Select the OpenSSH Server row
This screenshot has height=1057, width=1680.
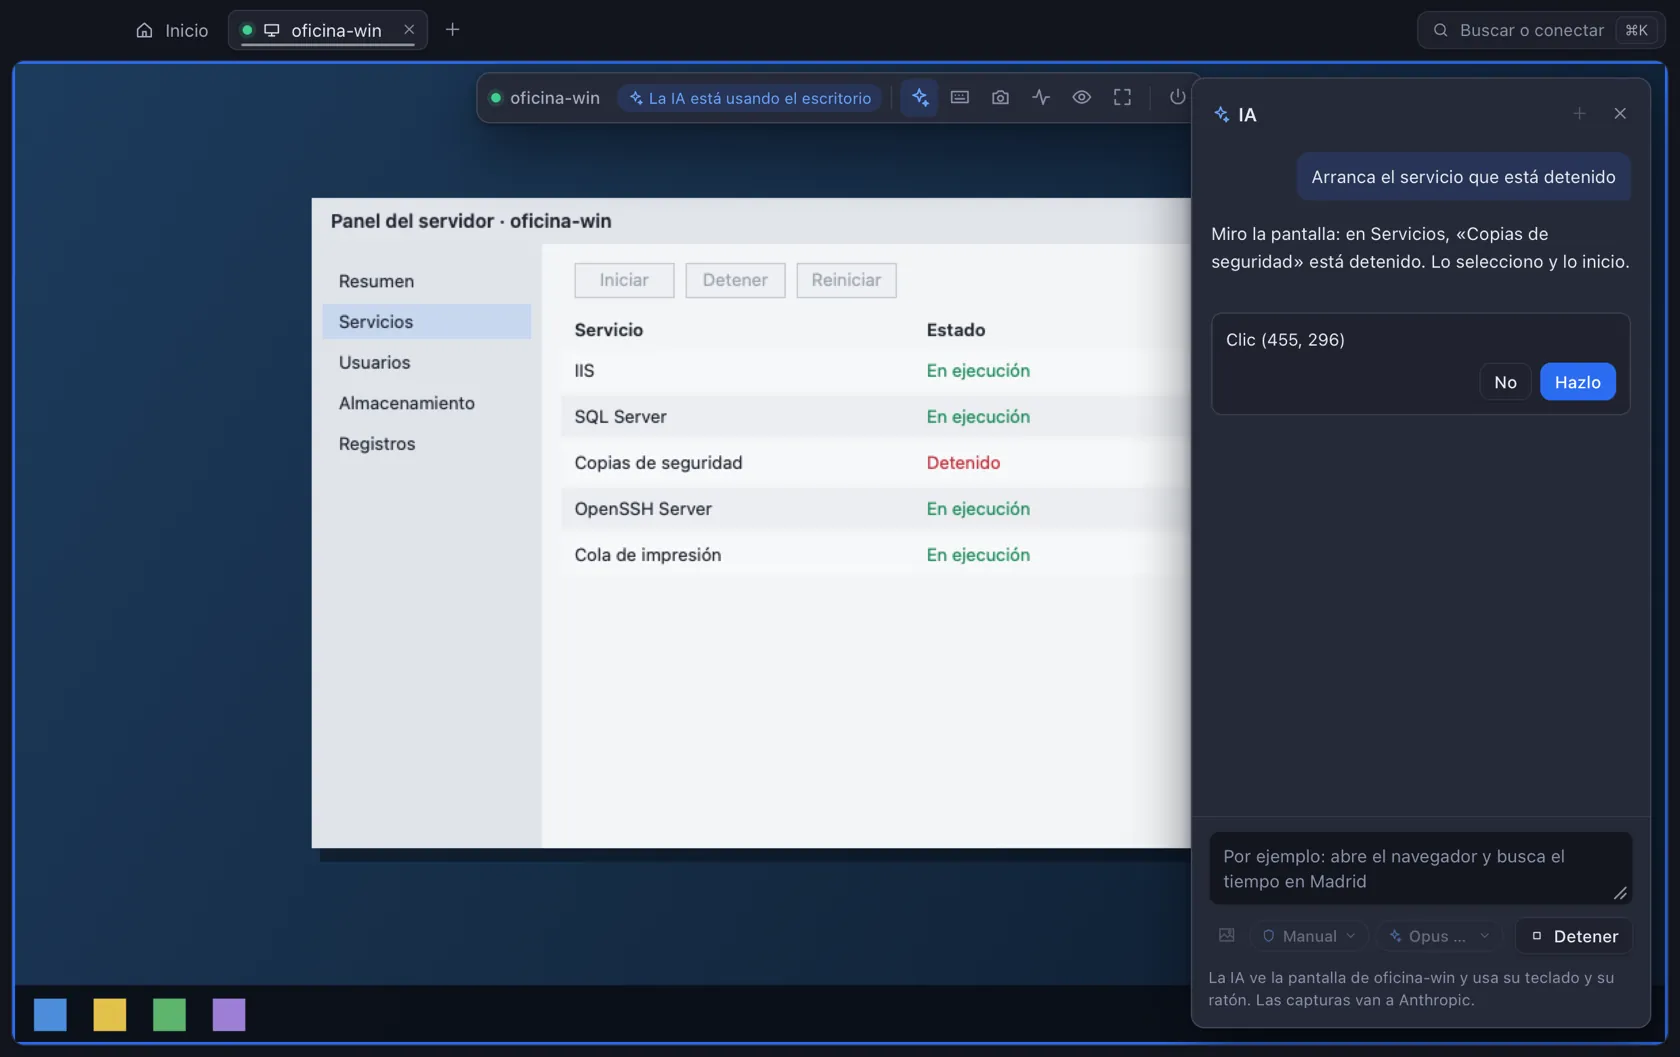pos(875,509)
